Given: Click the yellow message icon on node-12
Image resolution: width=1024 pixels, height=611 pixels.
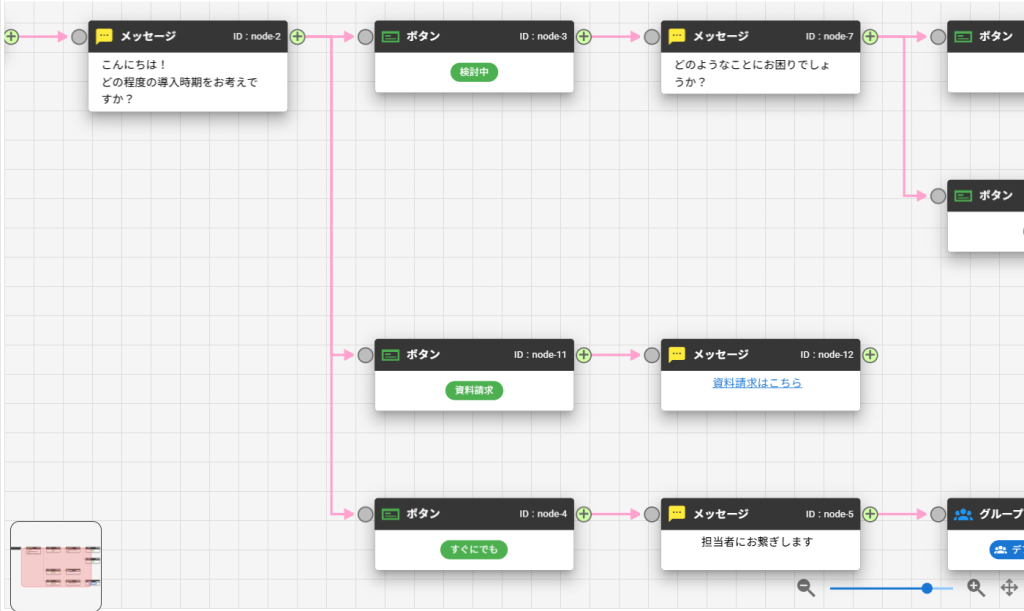Looking at the screenshot, I should (677, 355).
